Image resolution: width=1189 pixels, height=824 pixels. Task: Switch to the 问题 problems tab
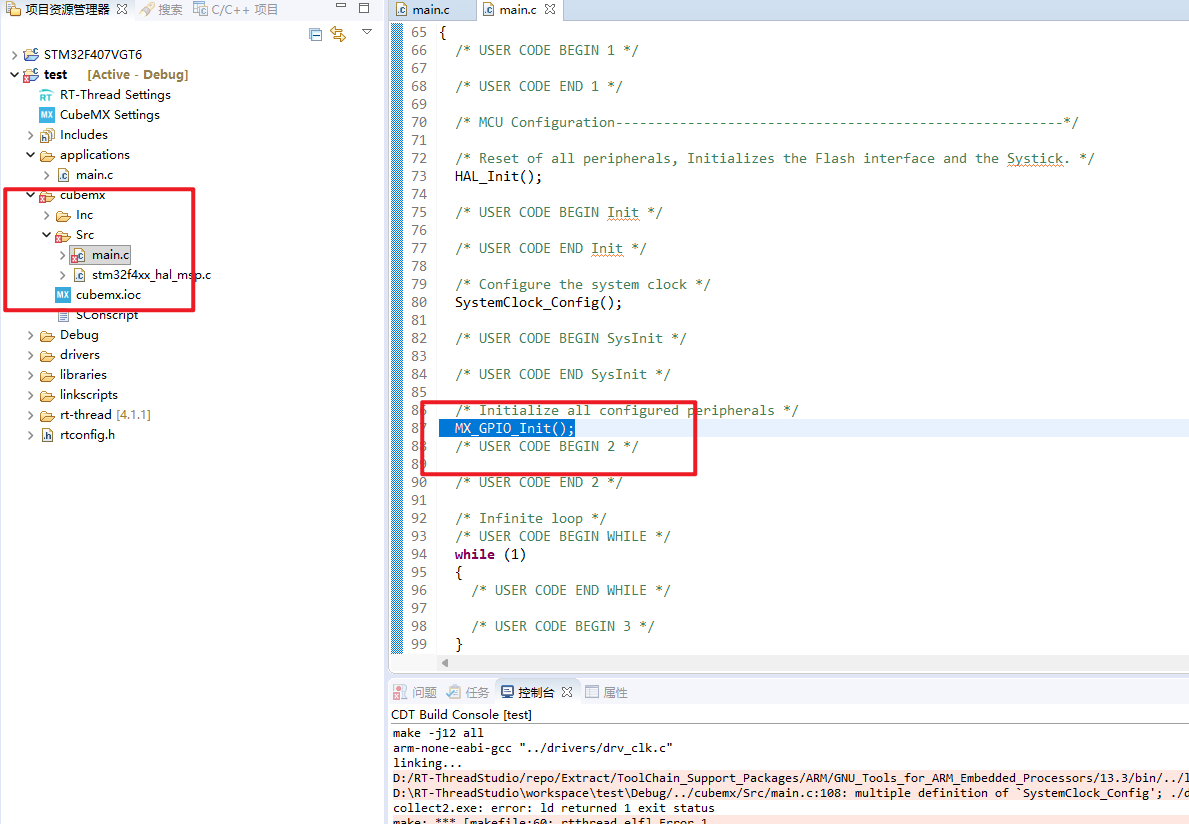pyautogui.click(x=415, y=692)
